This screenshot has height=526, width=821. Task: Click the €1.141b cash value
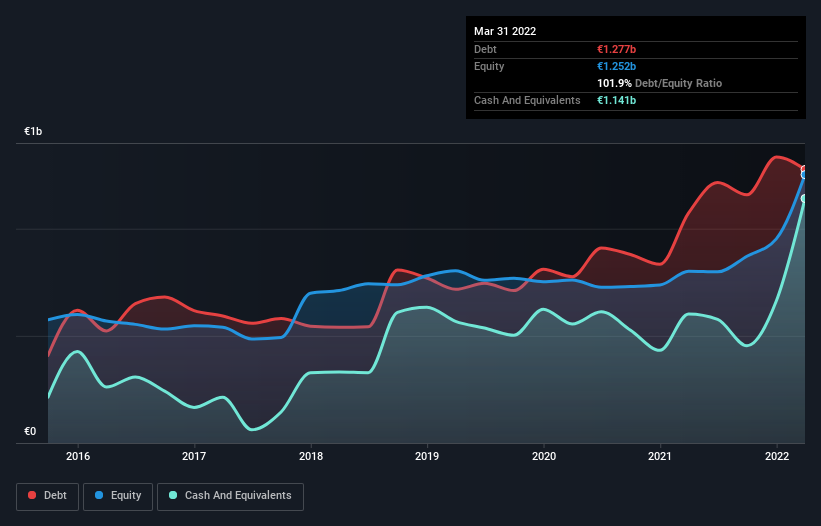tap(616, 100)
